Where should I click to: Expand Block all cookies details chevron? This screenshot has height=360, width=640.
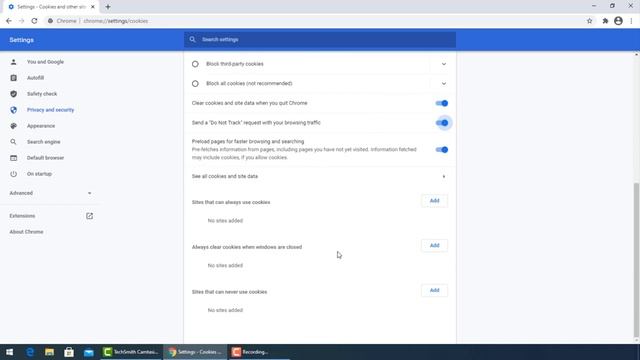[x=444, y=84]
